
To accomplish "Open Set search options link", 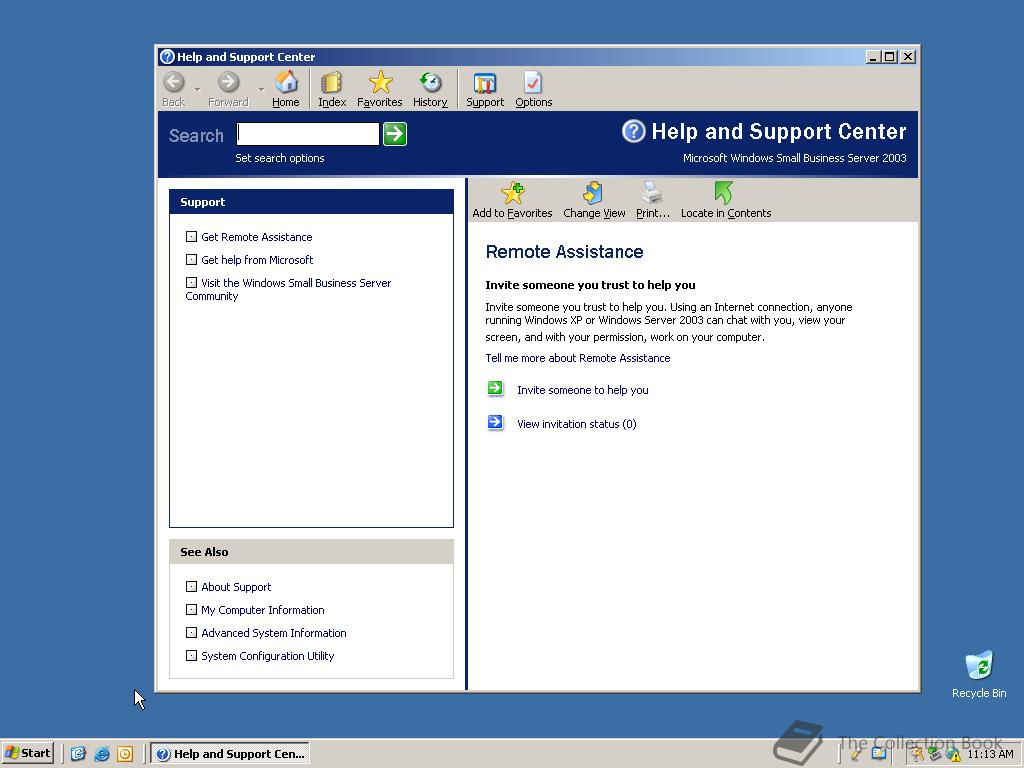I will [x=280, y=158].
